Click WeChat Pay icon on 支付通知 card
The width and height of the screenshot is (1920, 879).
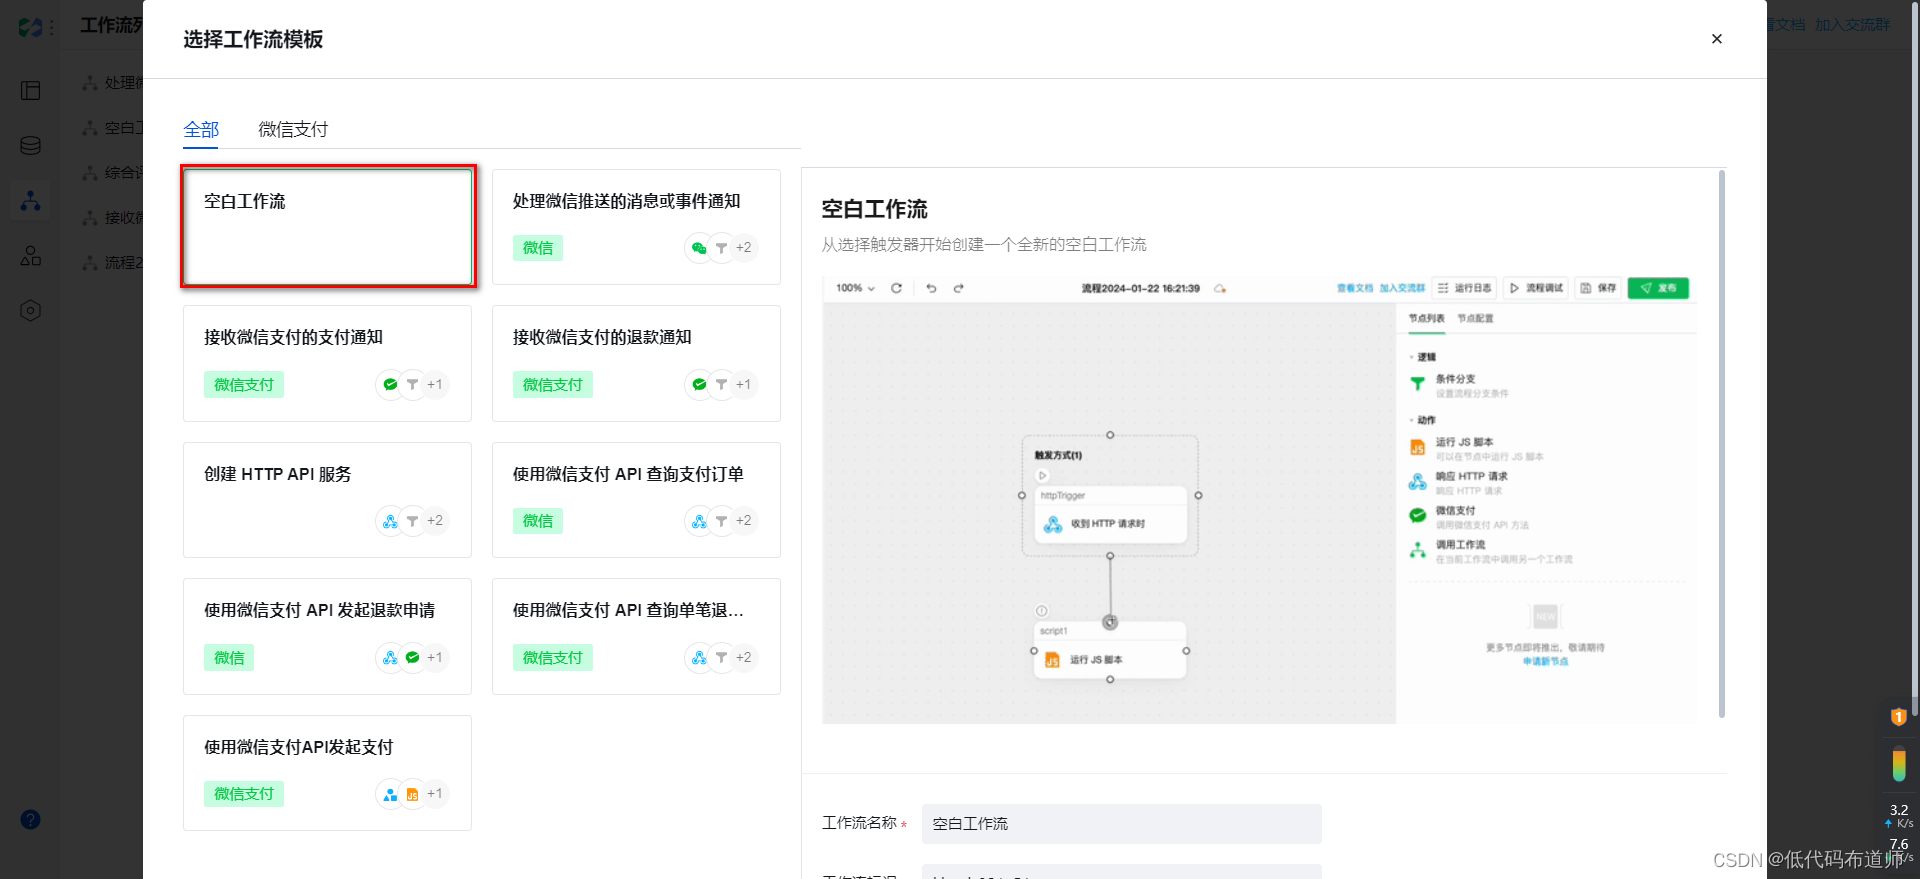coord(390,385)
